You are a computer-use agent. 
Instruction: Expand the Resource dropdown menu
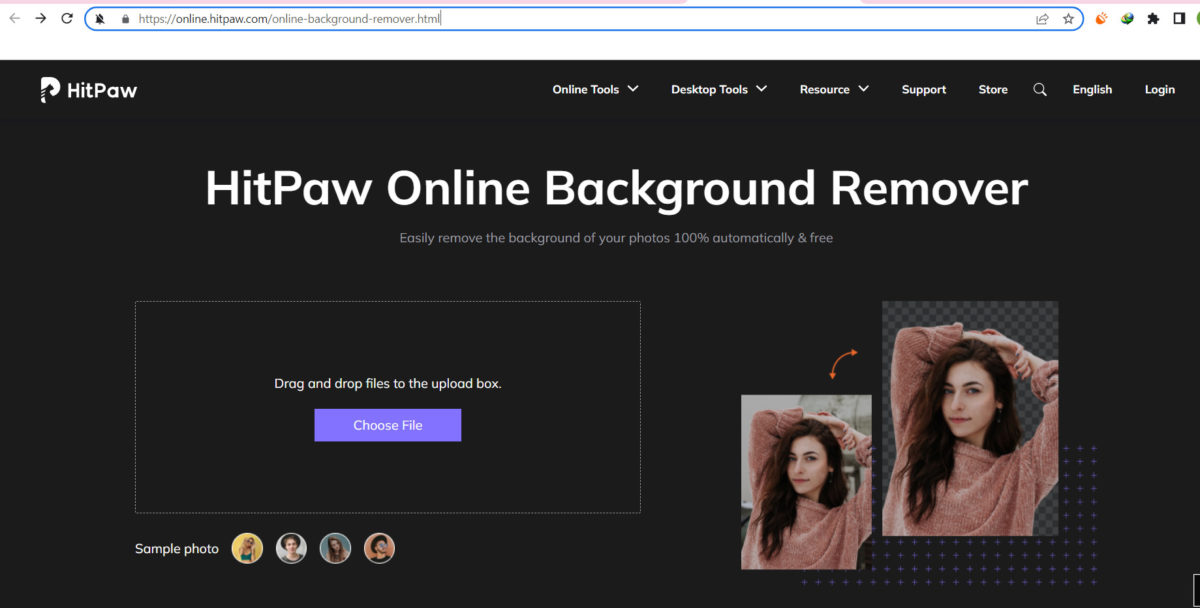[x=834, y=90]
